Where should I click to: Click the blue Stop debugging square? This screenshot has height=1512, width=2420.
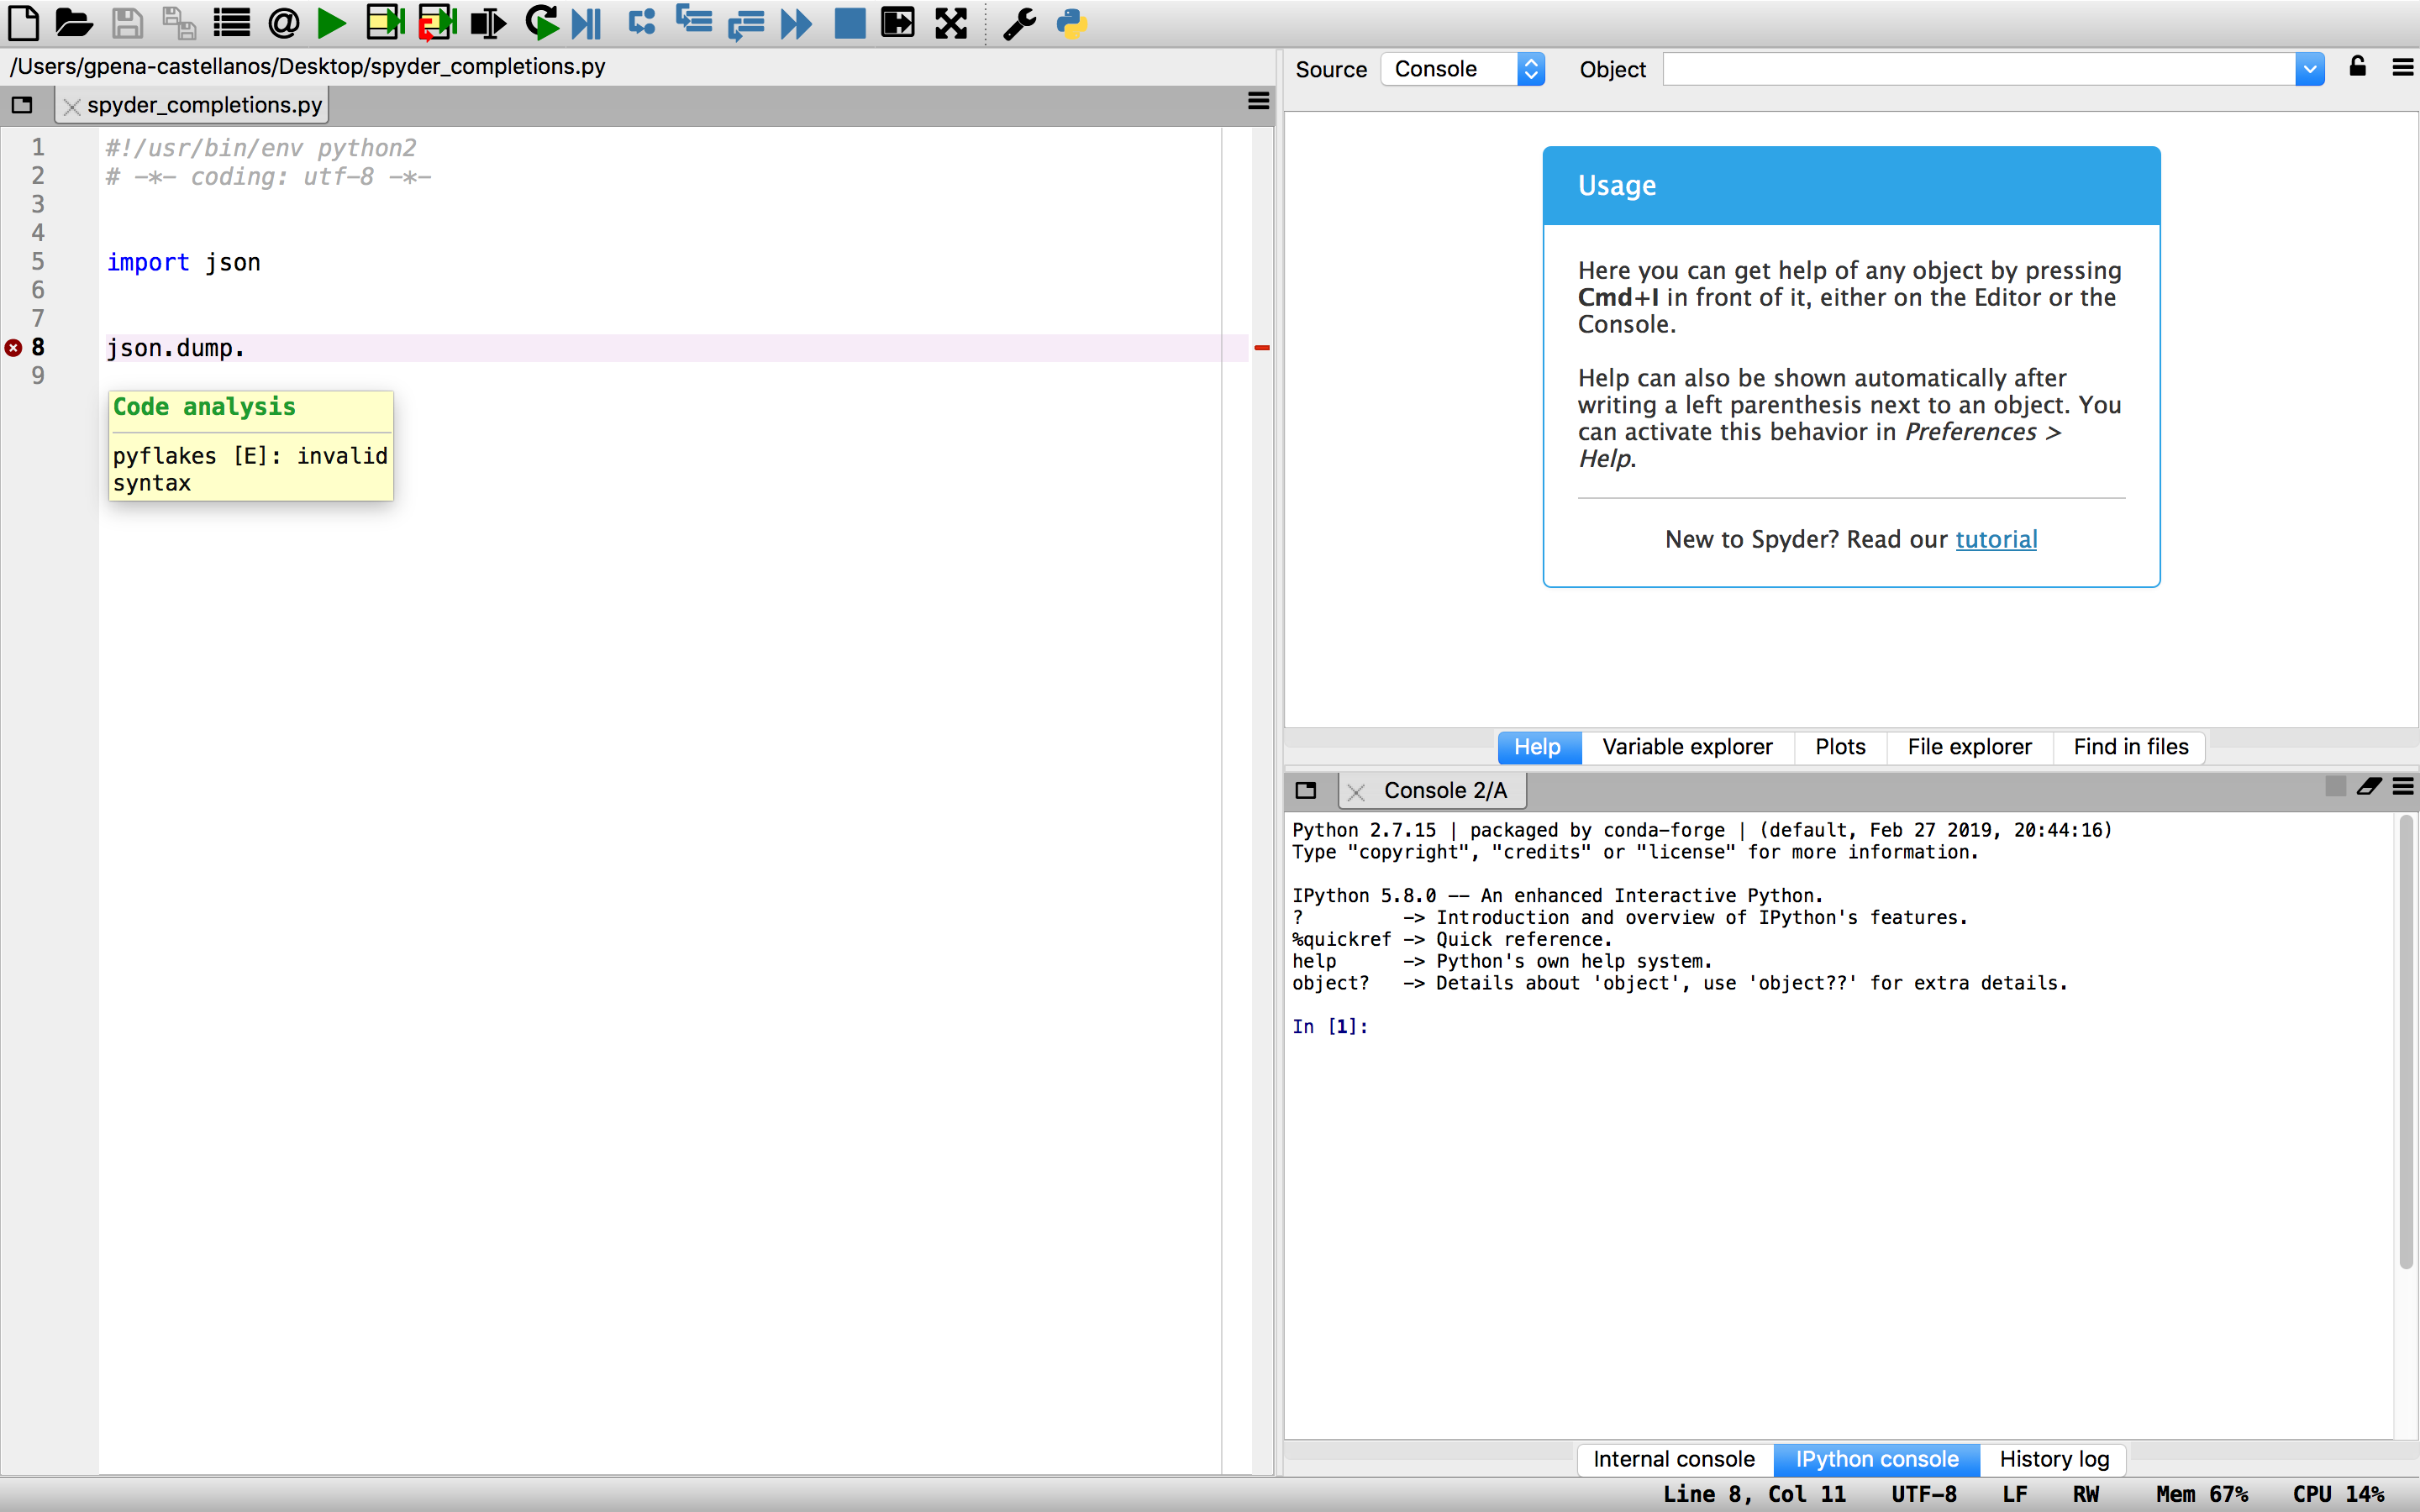coord(849,22)
